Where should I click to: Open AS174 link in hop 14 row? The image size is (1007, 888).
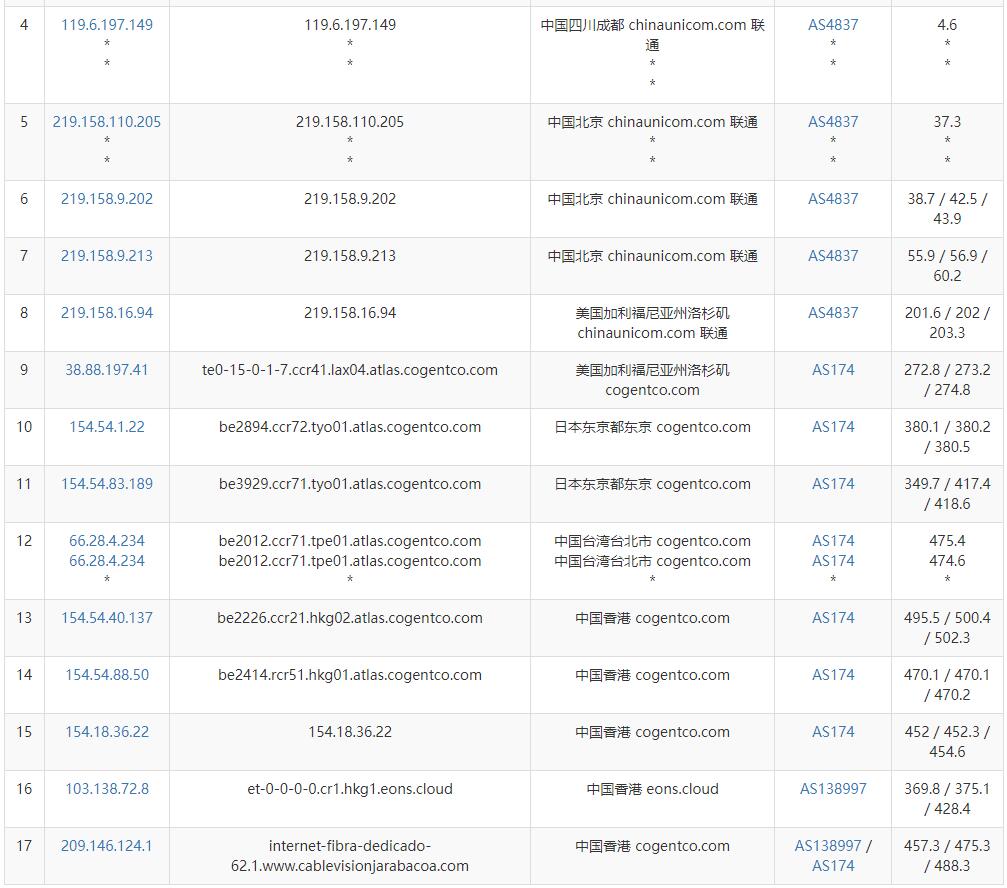pos(833,675)
